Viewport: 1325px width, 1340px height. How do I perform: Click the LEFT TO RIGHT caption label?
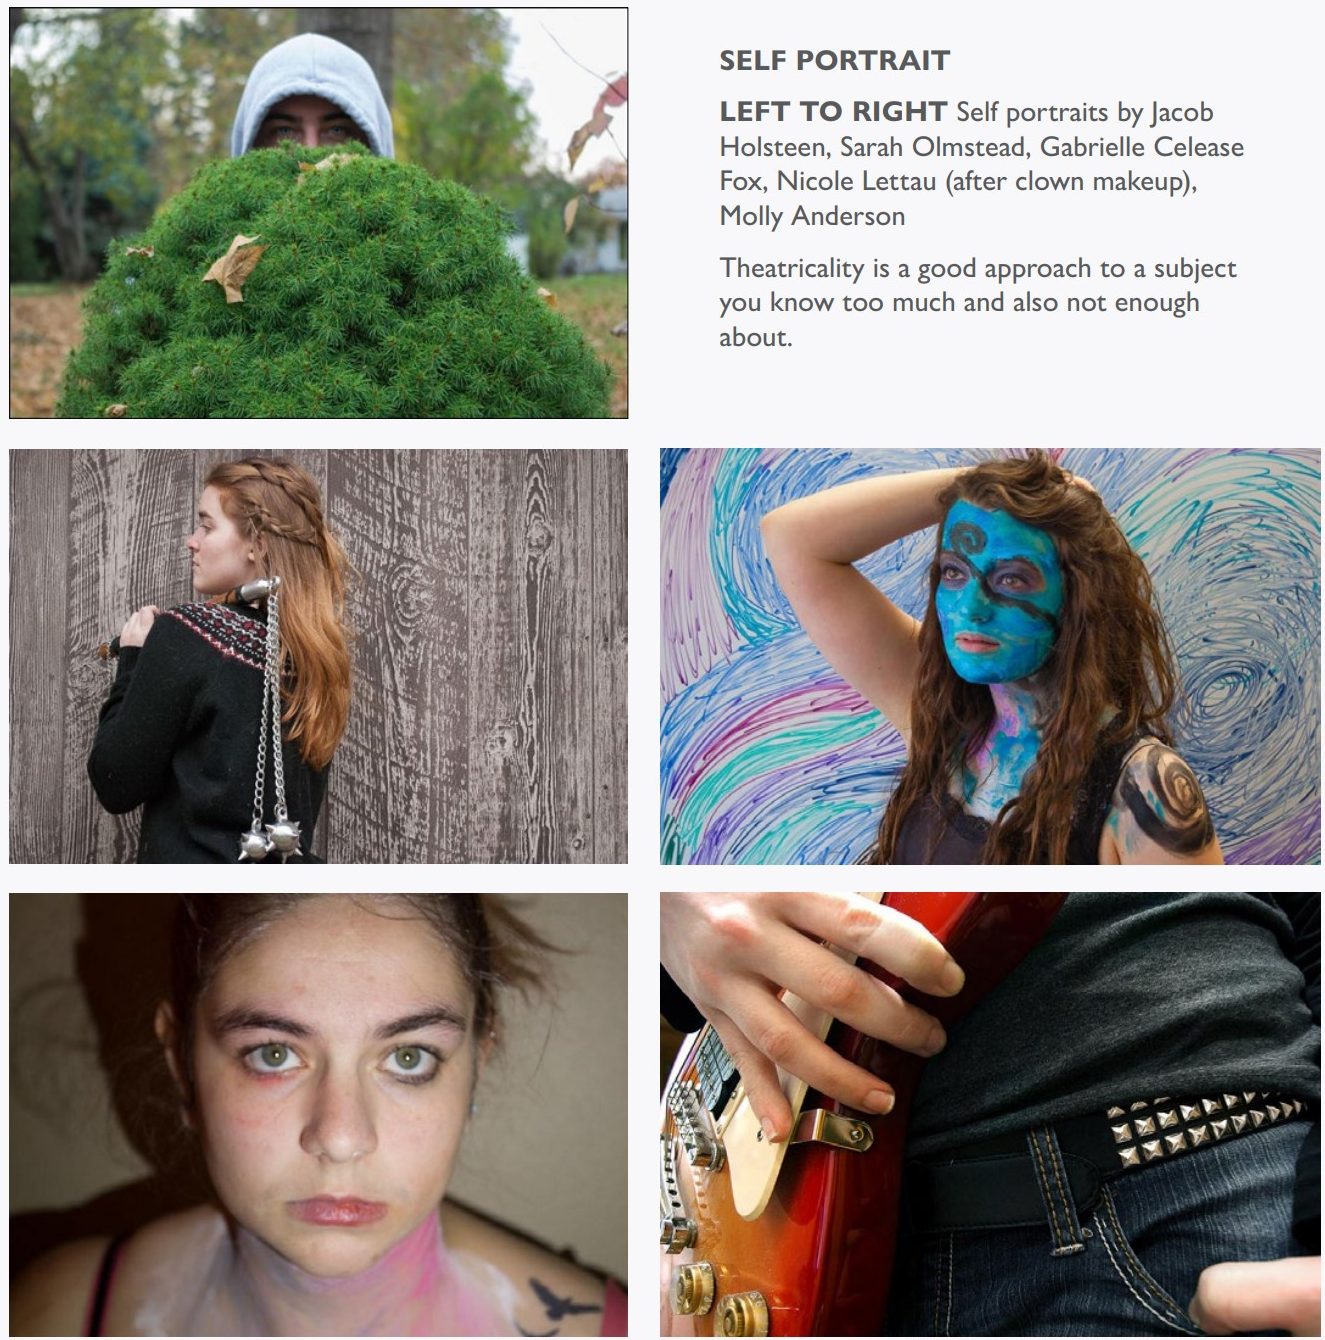pyautogui.click(x=833, y=111)
